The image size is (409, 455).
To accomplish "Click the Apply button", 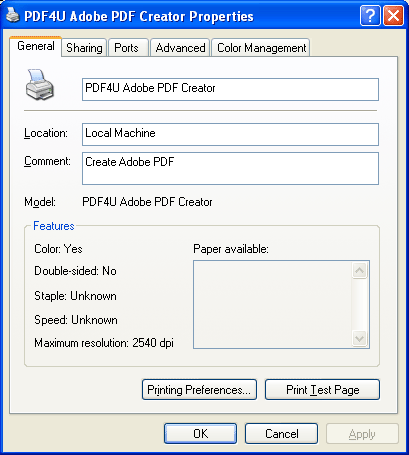I will (x=362, y=433).
